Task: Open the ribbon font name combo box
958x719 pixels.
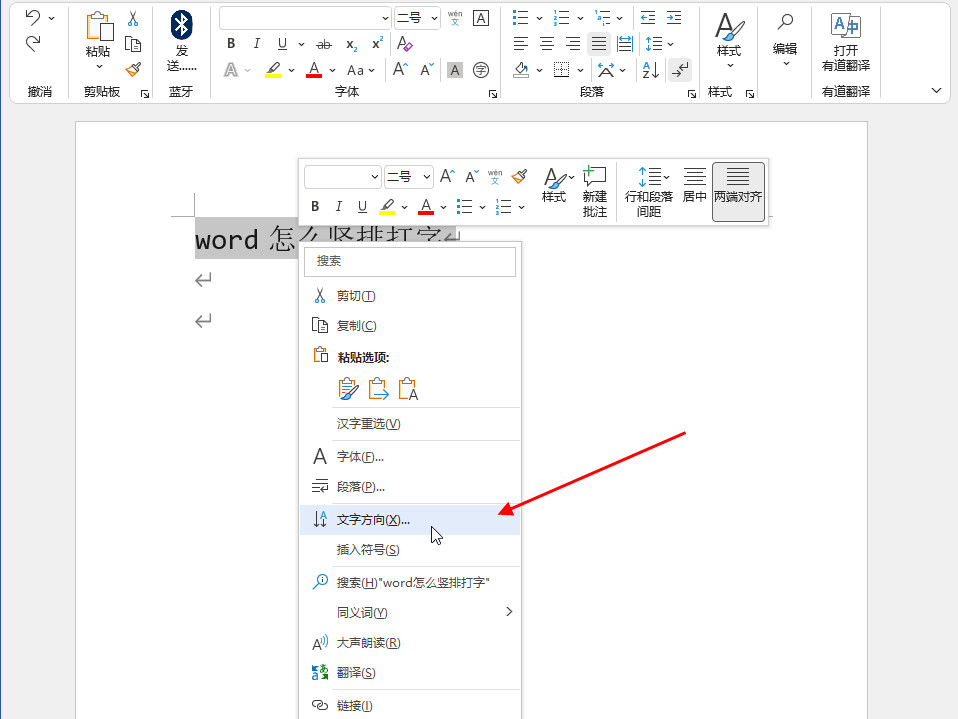Action: click(x=305, y=18)
